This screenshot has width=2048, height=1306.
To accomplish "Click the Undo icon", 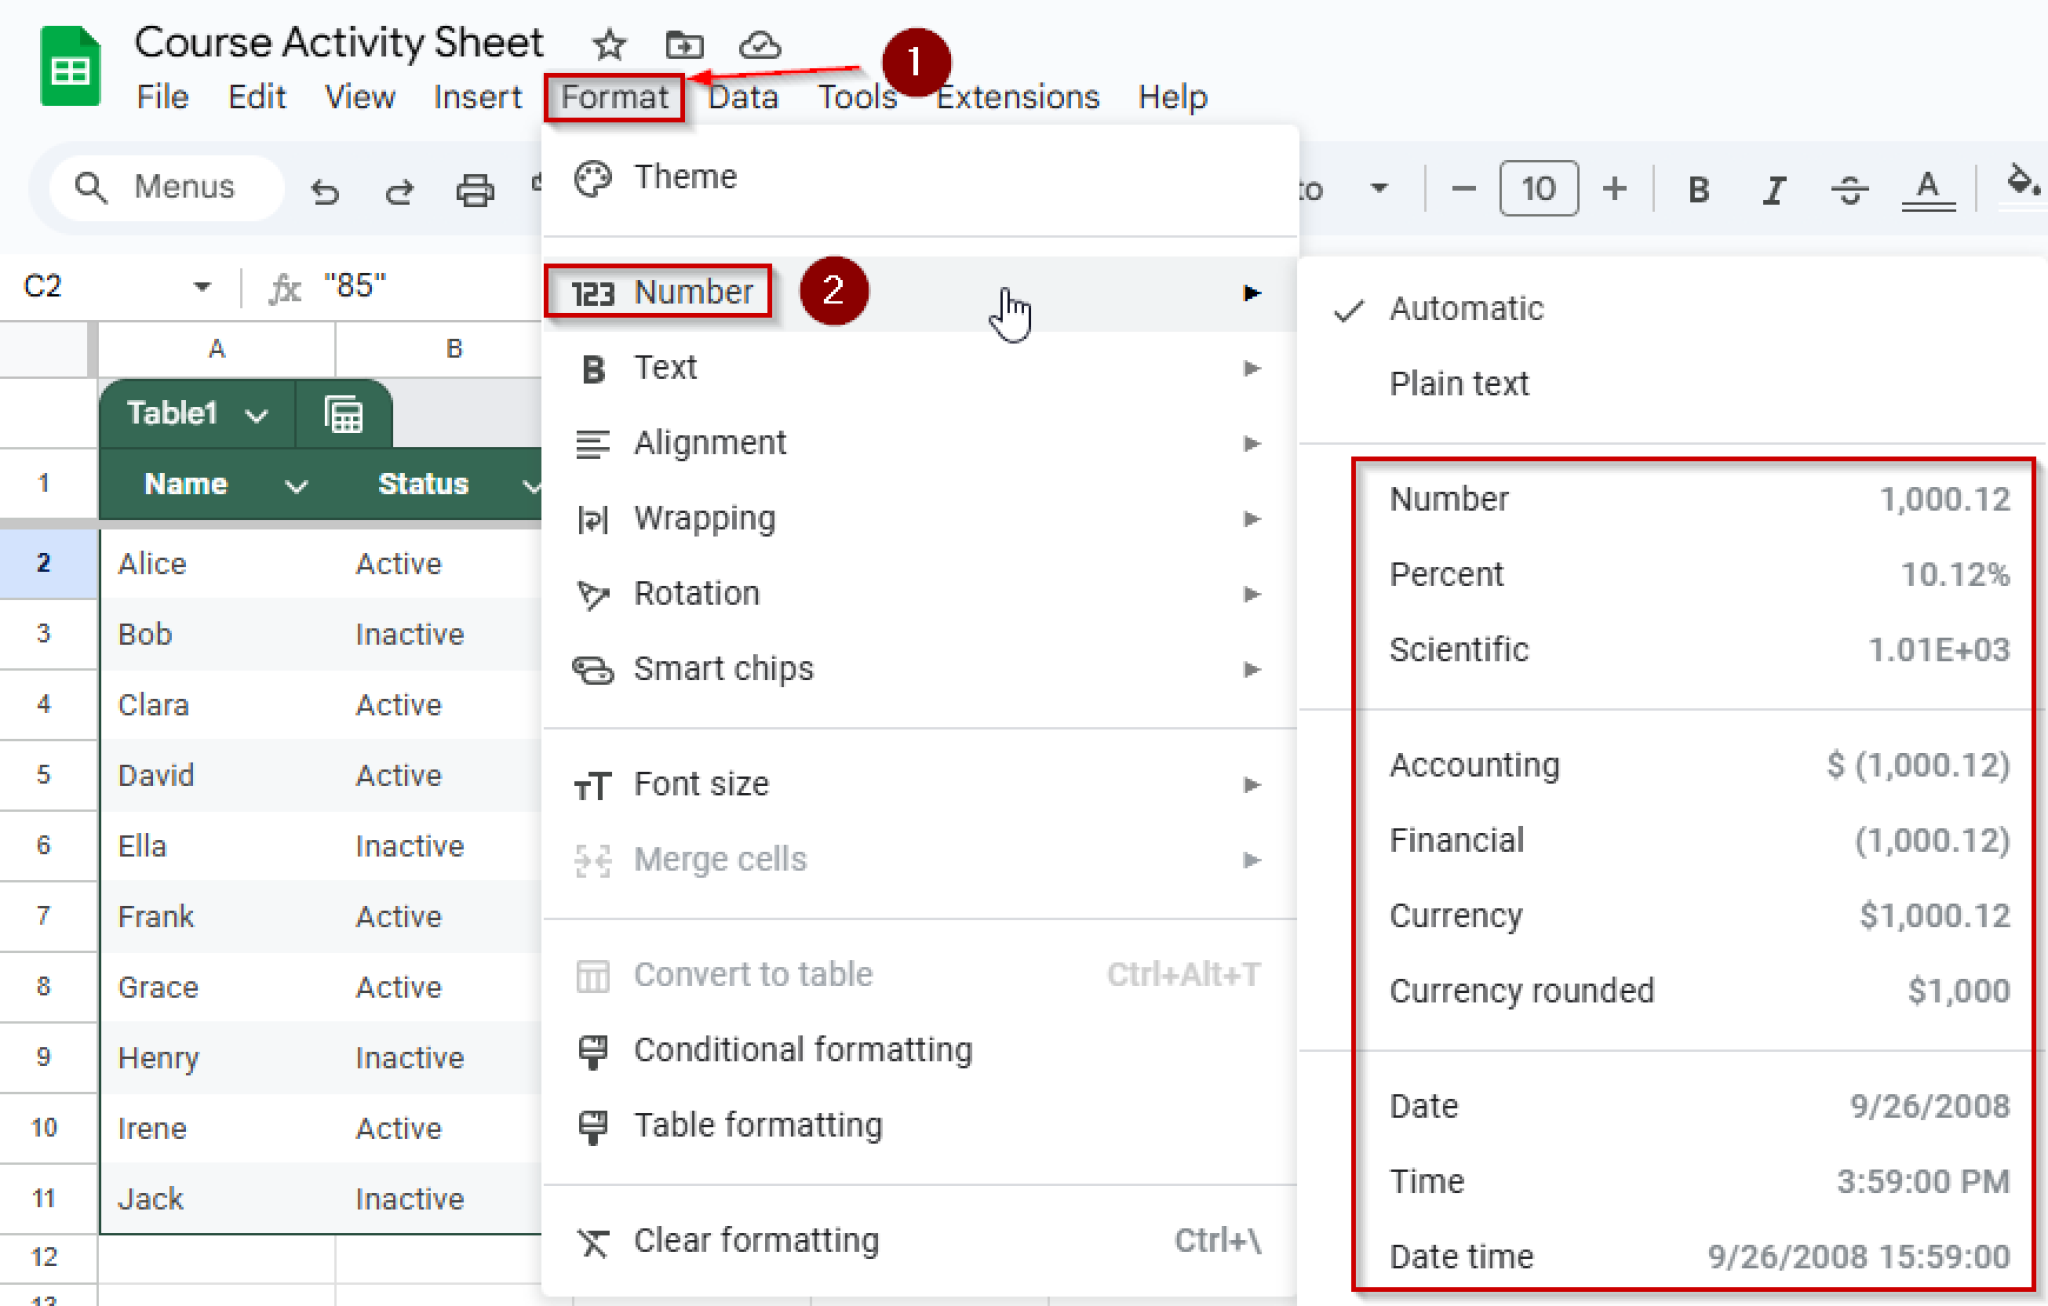I will 325,188.
